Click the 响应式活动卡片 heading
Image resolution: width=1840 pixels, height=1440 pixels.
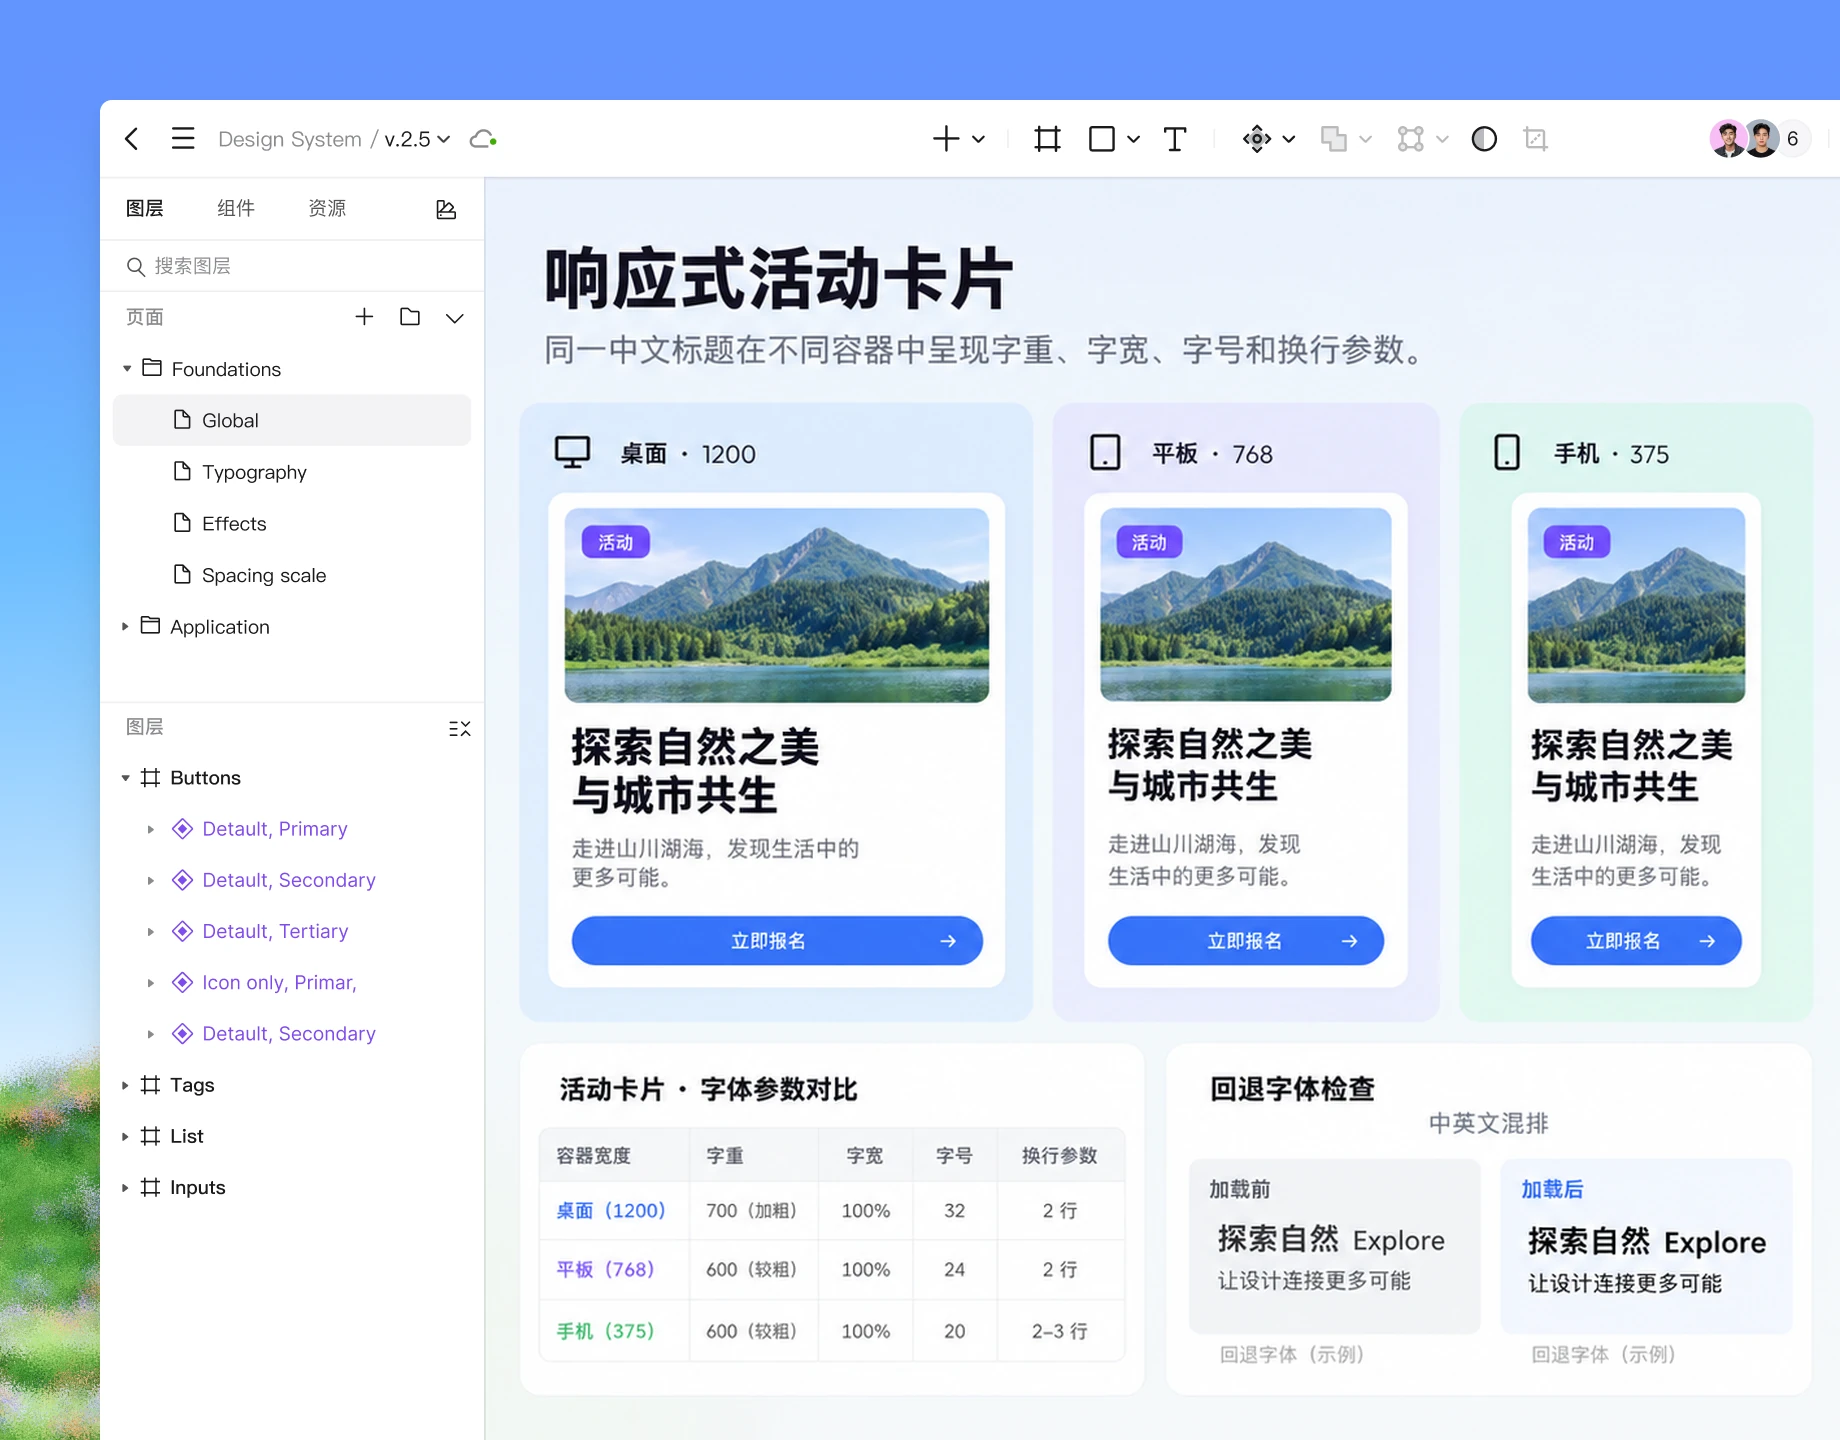pos(779,279)
